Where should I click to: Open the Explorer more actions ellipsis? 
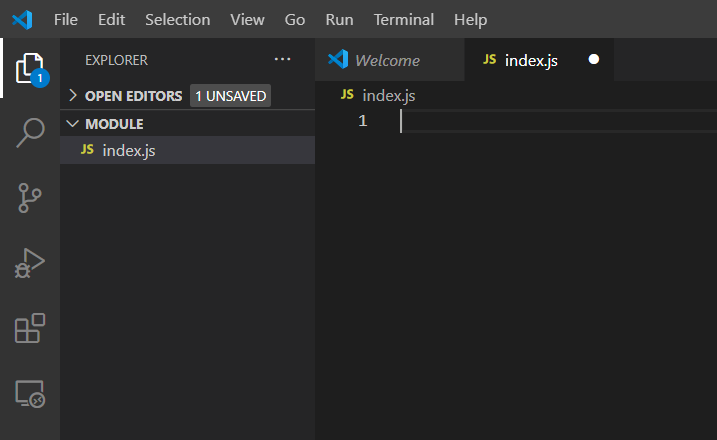pyautogui.click(x=282, y=60)
